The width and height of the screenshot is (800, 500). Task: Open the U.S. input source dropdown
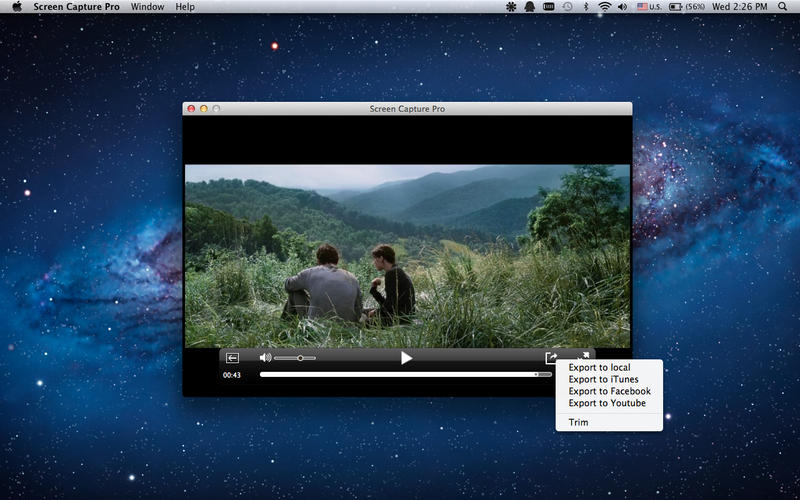coord(649,7)
